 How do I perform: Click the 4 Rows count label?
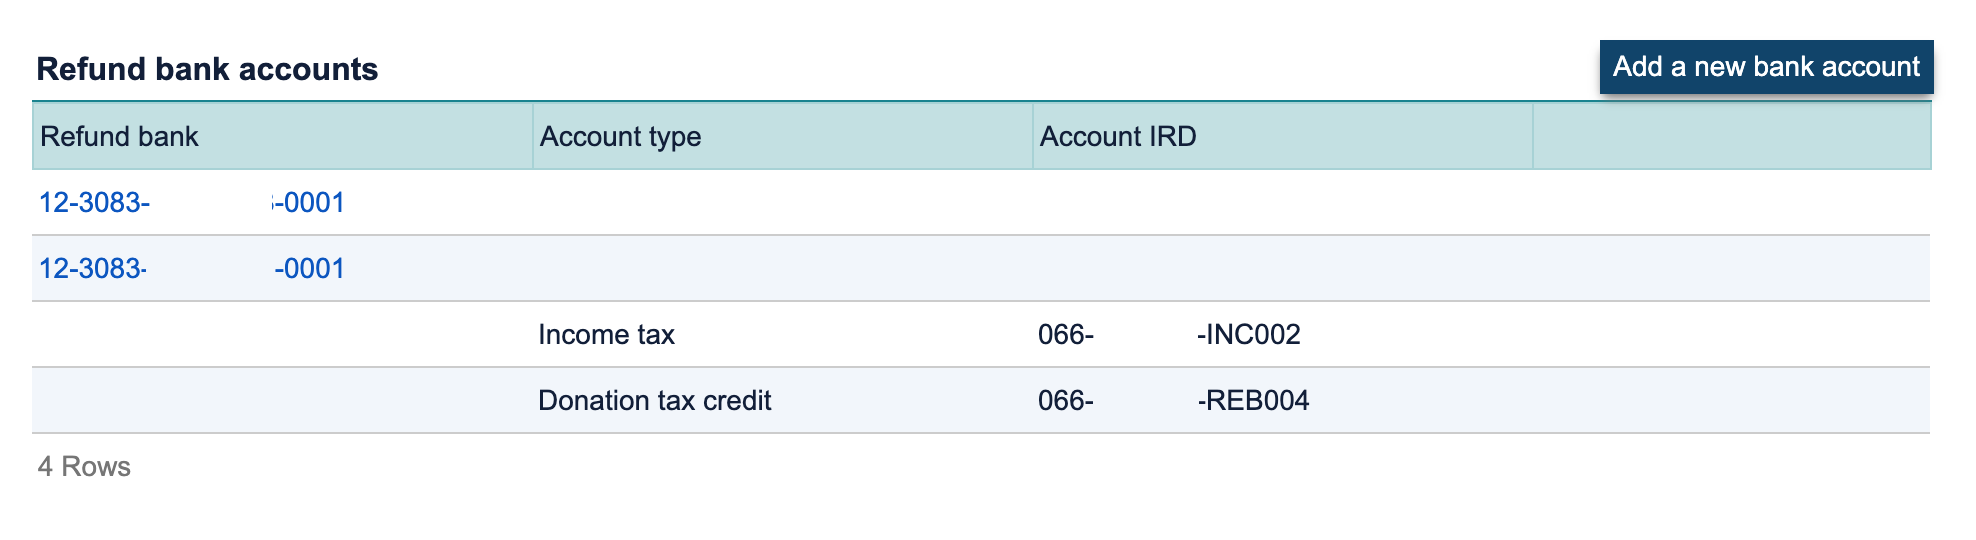(84, 466)
